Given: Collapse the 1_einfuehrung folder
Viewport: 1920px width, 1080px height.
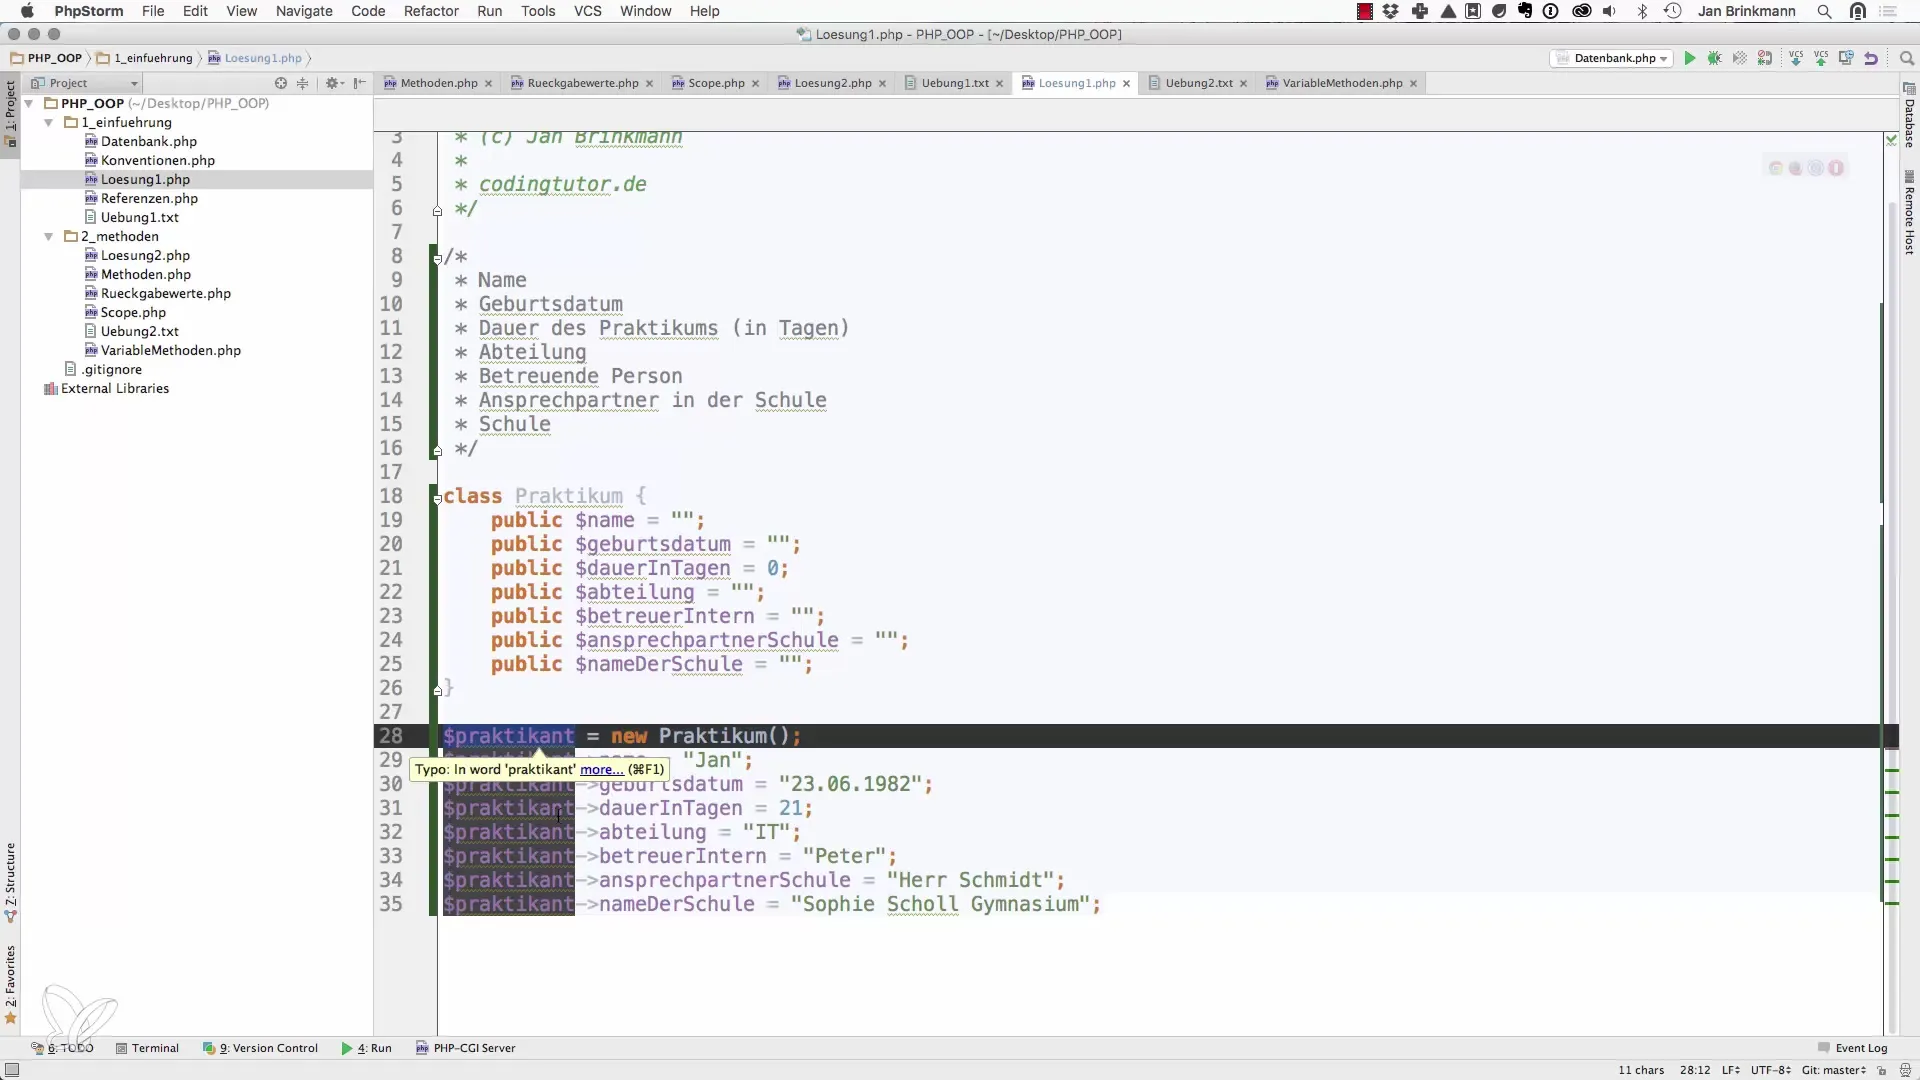Looking at the screenshot, I should pyautogui.click(x=48, y=122).
